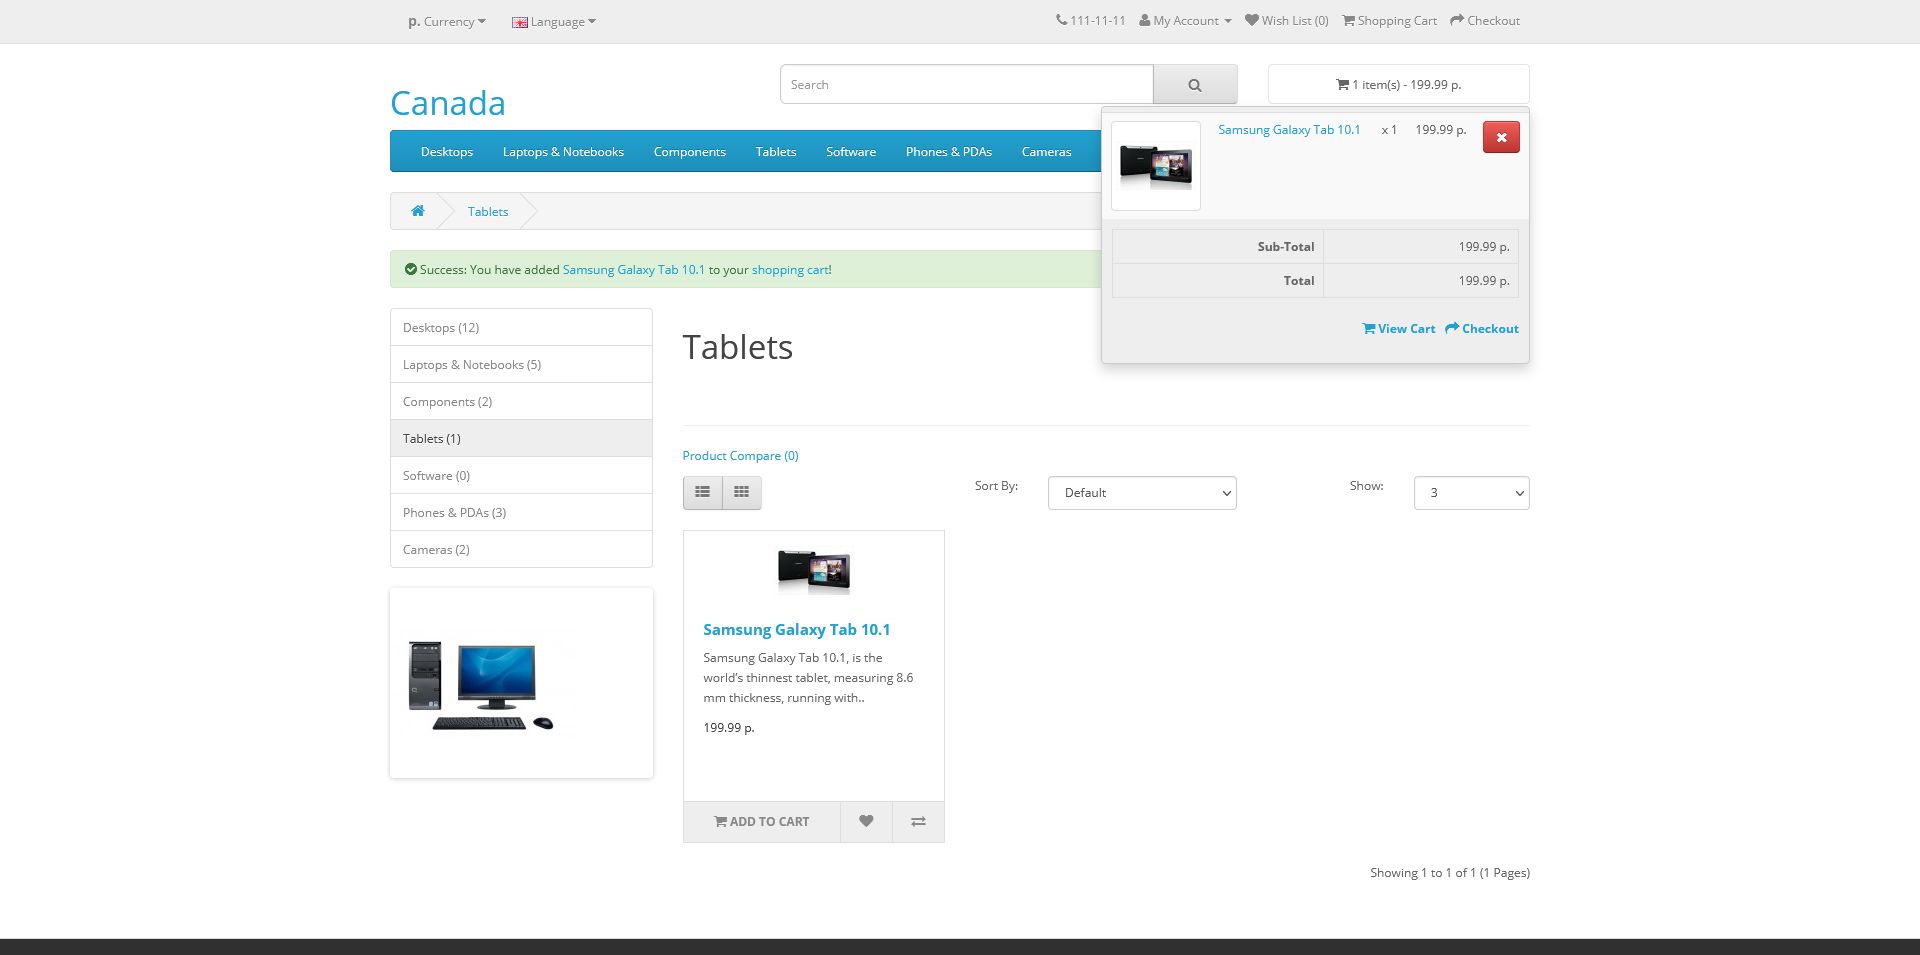Screen dimensions: 1920x955
Task: Open Phones & PDAs navigation item
Action: click(x=949, y=152)
